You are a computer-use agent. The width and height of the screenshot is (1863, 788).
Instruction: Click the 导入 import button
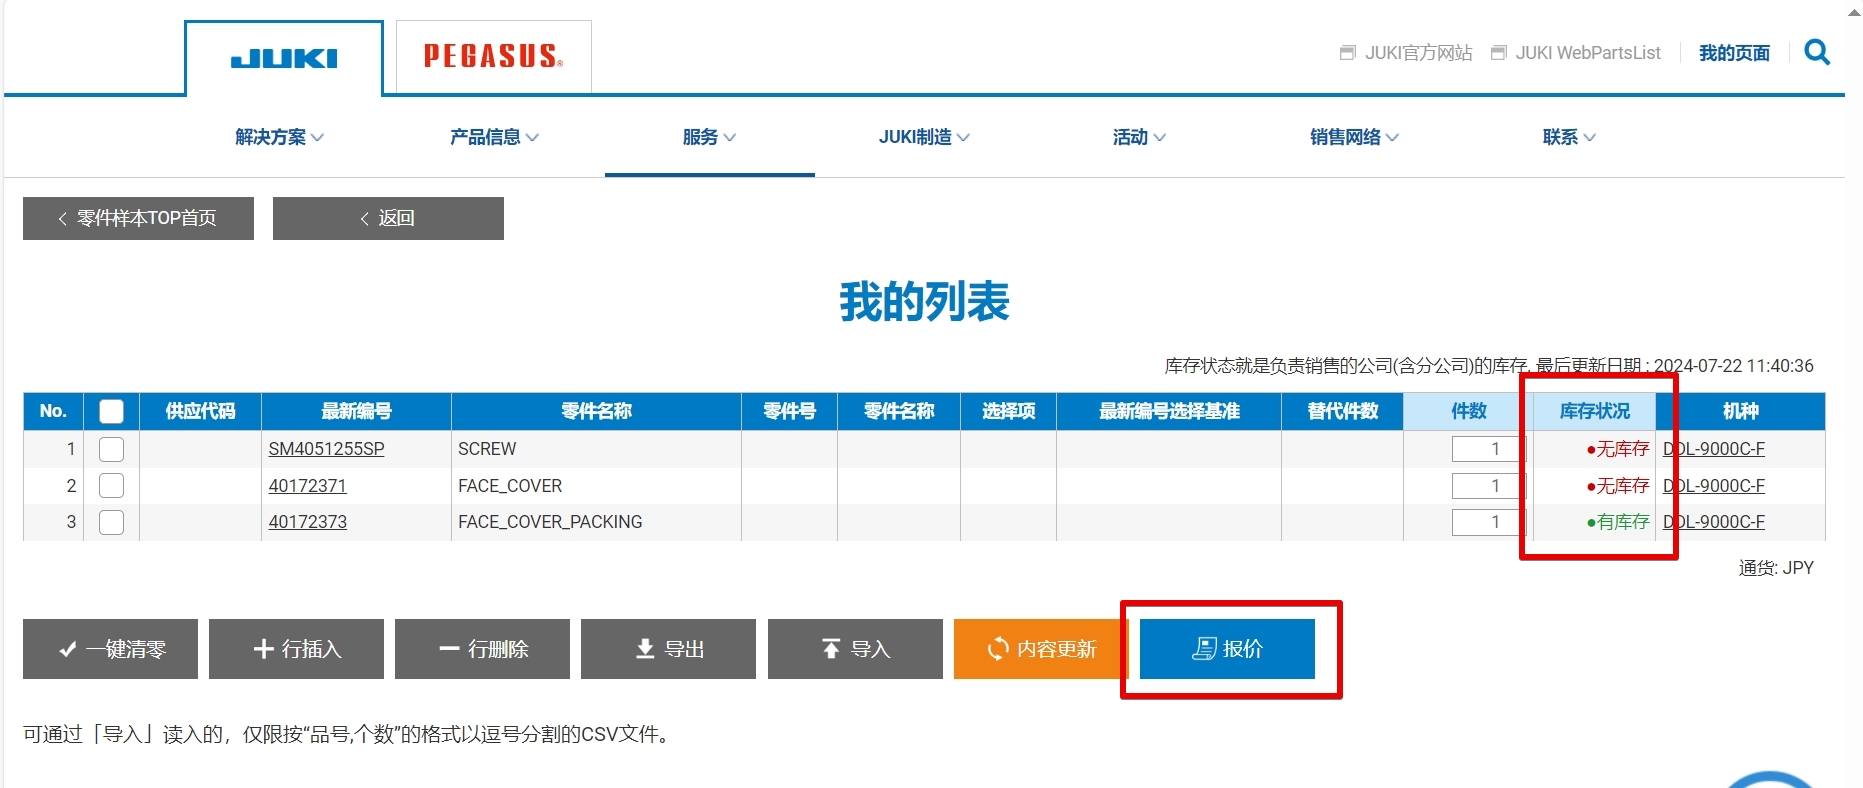[855, 649]
